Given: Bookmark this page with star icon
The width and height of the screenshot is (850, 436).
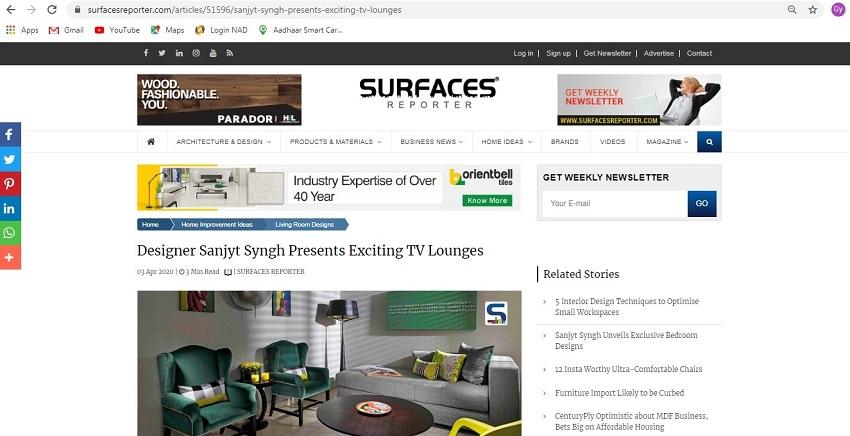Looking at the screenshot, I should (x=813, y=10).
